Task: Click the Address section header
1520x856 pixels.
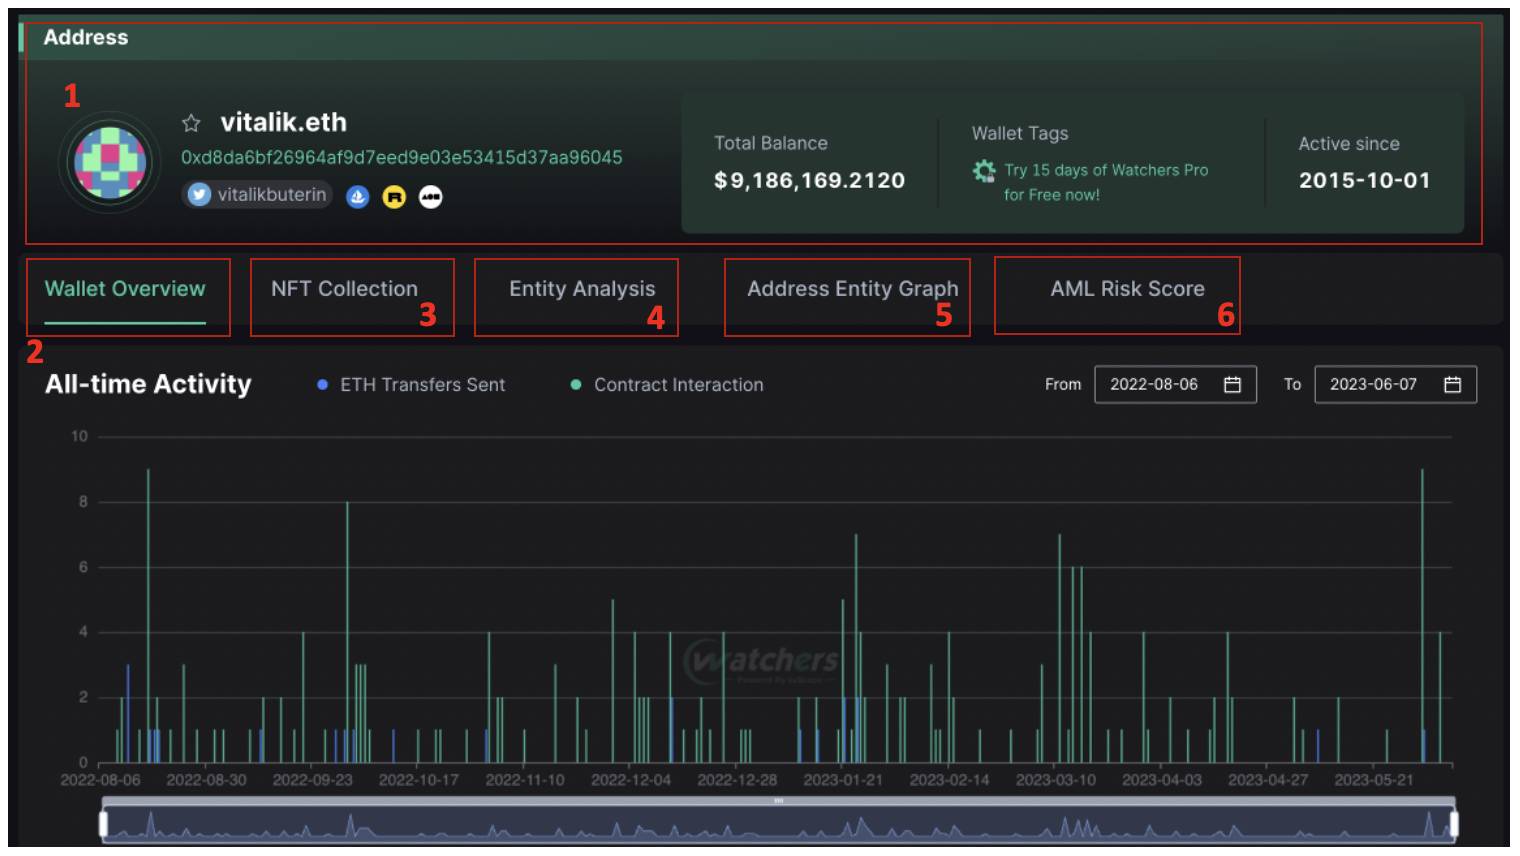Action: pos(86,37)
